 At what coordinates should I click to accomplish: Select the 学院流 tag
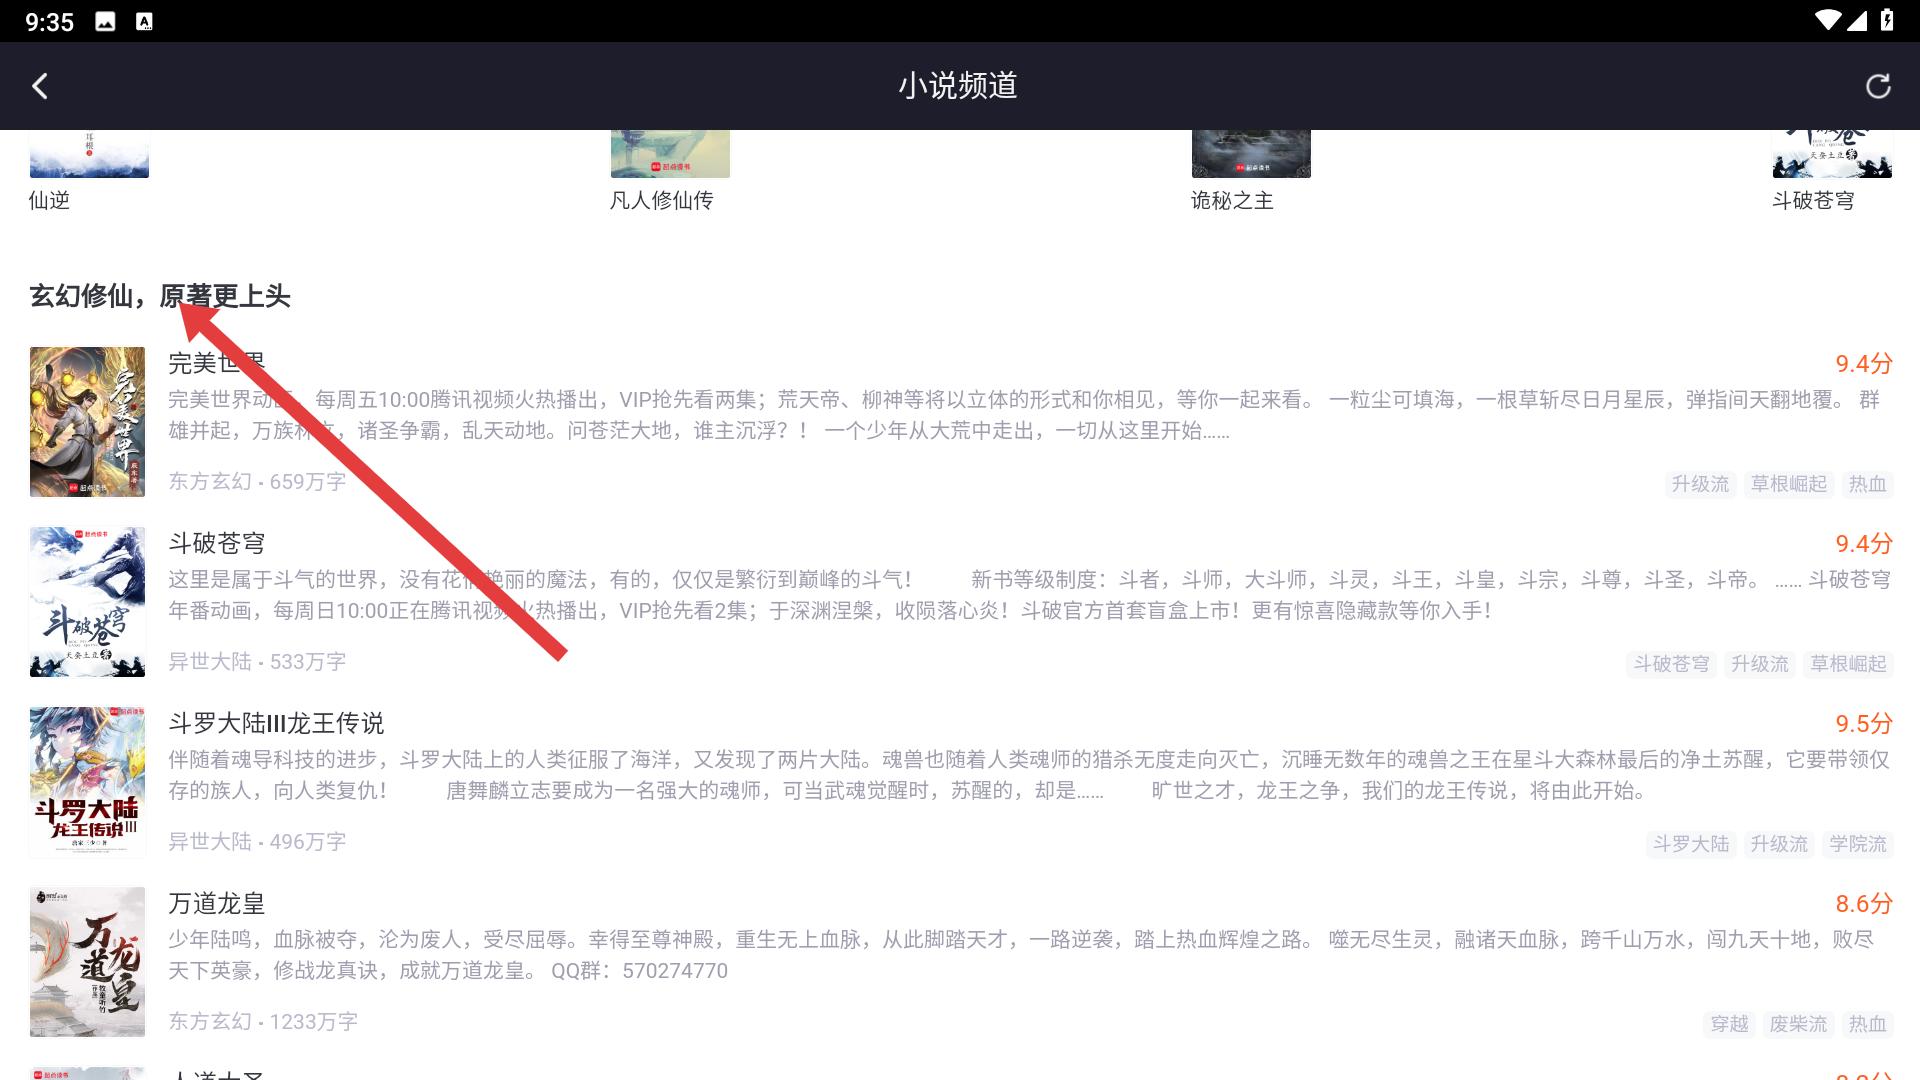(1857, 844)
